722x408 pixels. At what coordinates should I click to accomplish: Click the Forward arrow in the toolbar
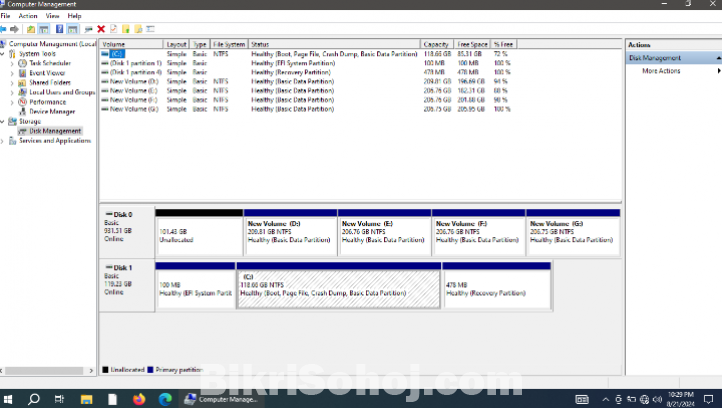pos(15,29)
